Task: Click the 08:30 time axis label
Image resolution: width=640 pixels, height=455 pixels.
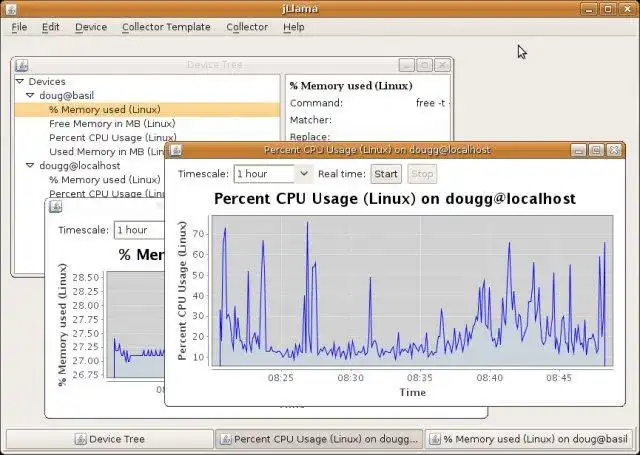Action: (x=350, y=378)
